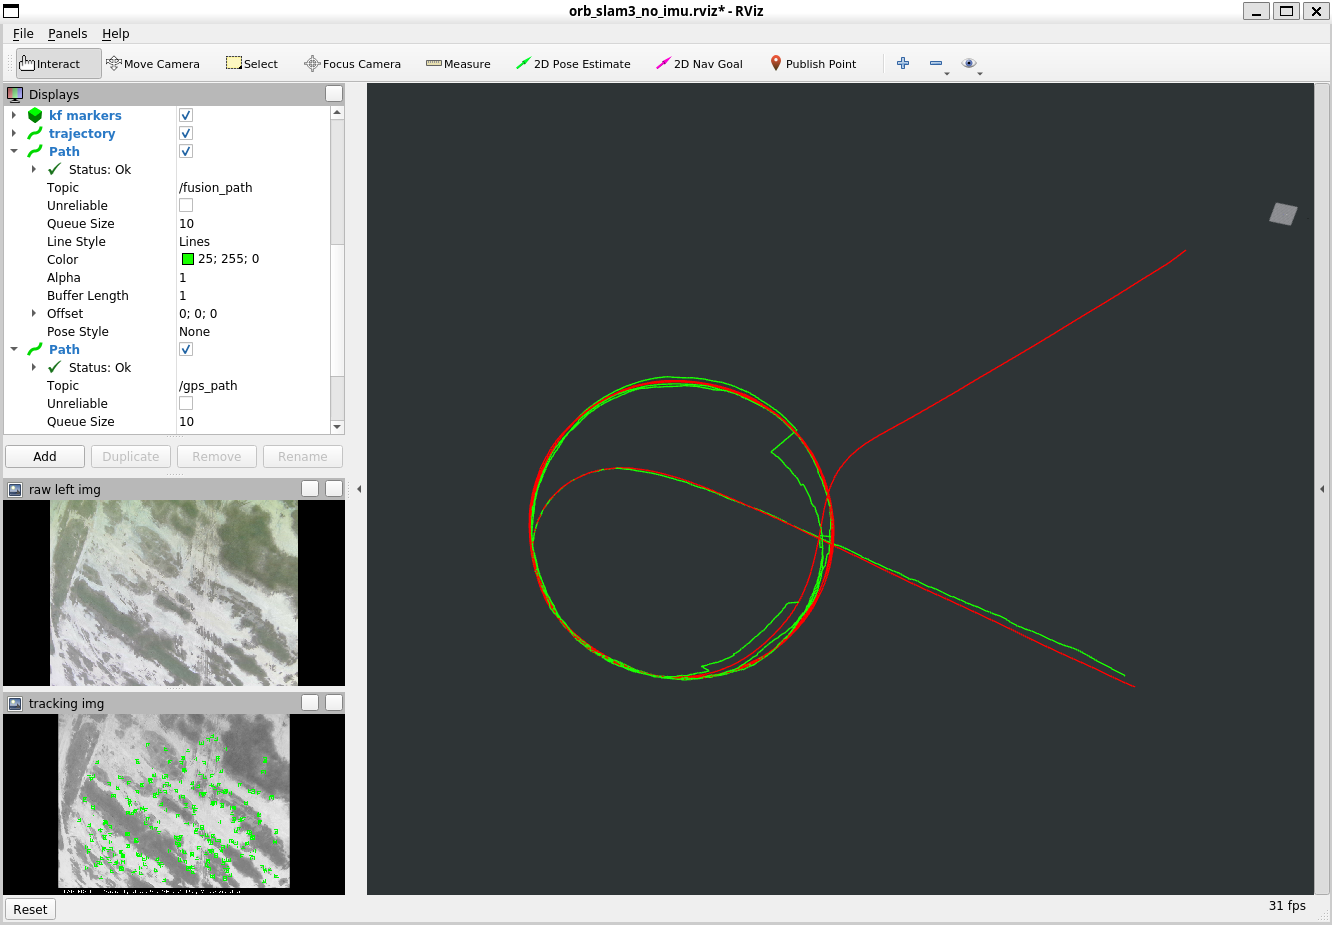Click the Reset button
The width and height of the screenshot is (1332, 925).
[x=30, y=909]
